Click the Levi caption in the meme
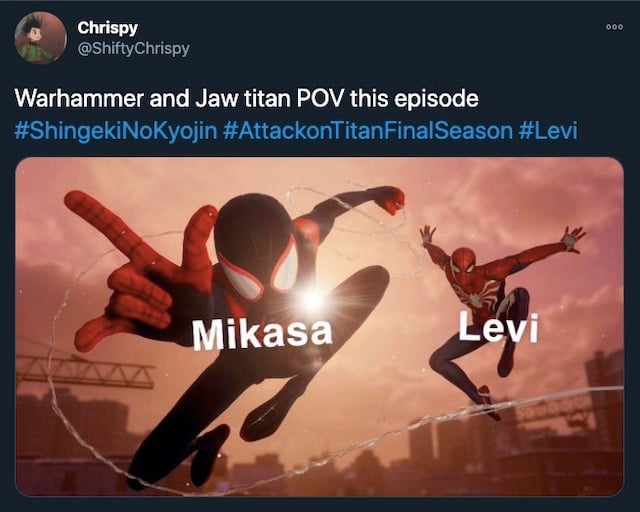Image resolution: width=640 pixels, height=512 pixels. click(x=498, y=327)
